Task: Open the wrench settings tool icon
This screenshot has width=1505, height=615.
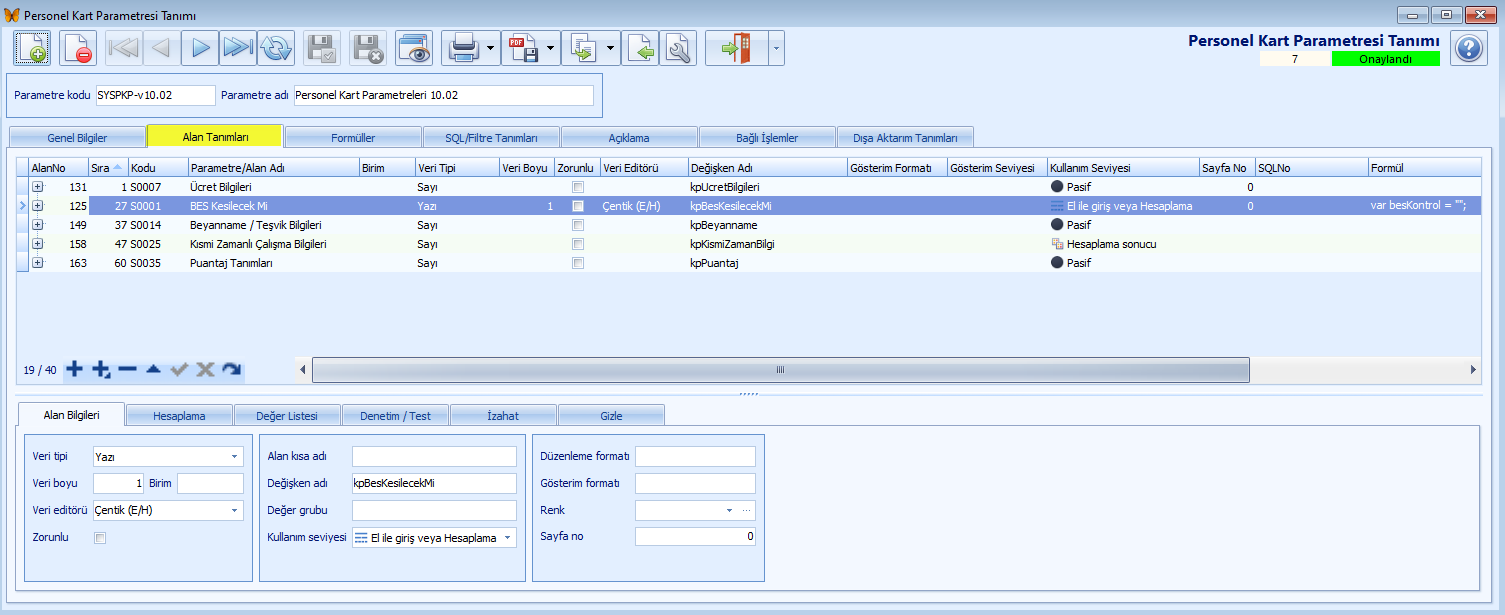Action: (679, 48)
